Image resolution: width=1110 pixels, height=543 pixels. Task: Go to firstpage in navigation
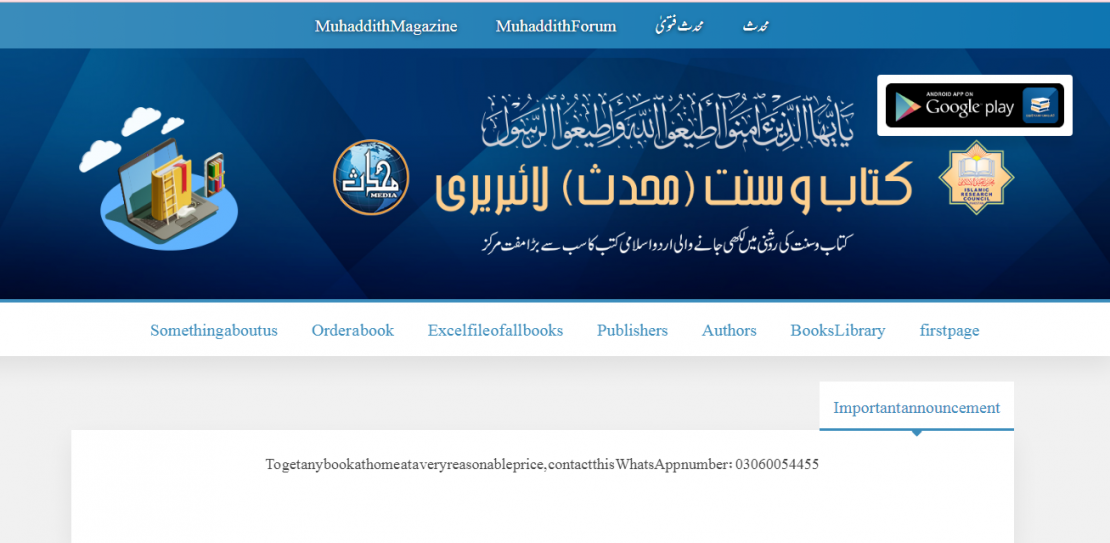click(949, 330)
